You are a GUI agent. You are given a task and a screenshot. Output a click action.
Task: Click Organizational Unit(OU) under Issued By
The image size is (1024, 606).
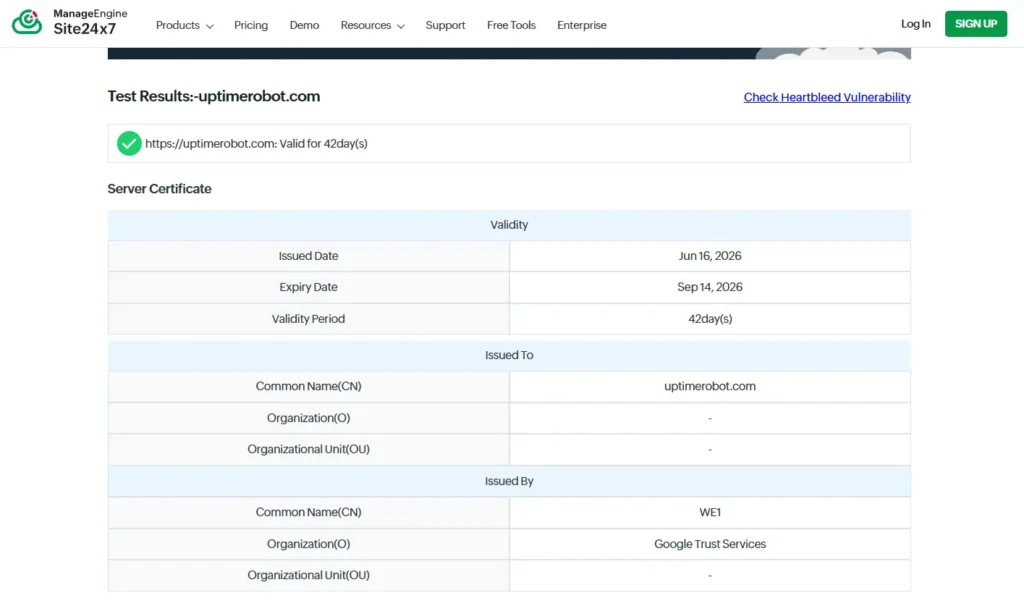pos(308,575)
